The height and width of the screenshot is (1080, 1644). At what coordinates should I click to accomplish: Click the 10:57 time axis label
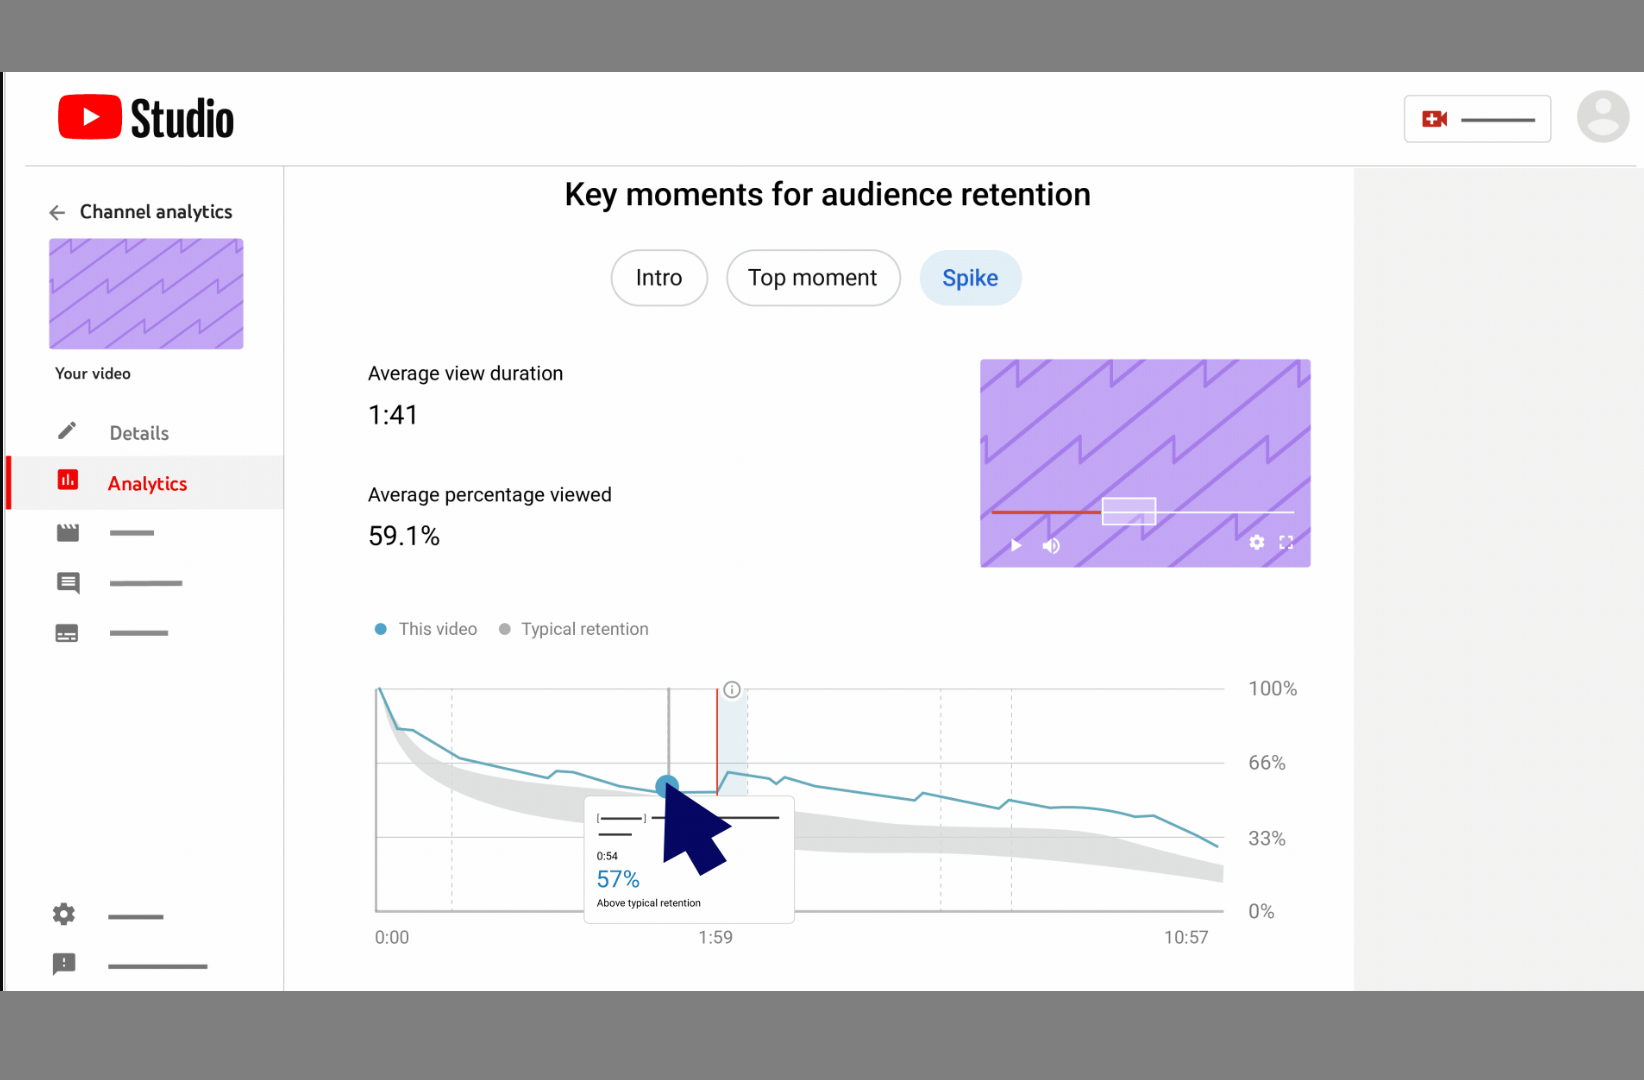click(x=1186, y=937)
